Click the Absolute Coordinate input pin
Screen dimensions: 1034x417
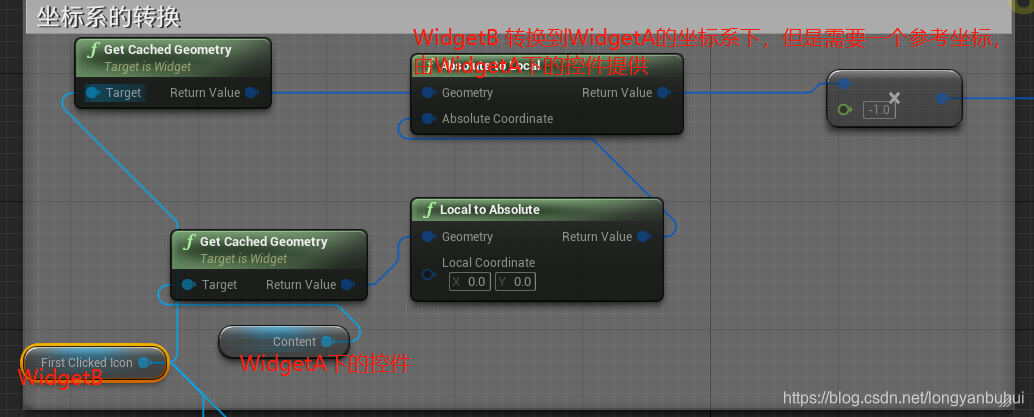tap(428, 119)
